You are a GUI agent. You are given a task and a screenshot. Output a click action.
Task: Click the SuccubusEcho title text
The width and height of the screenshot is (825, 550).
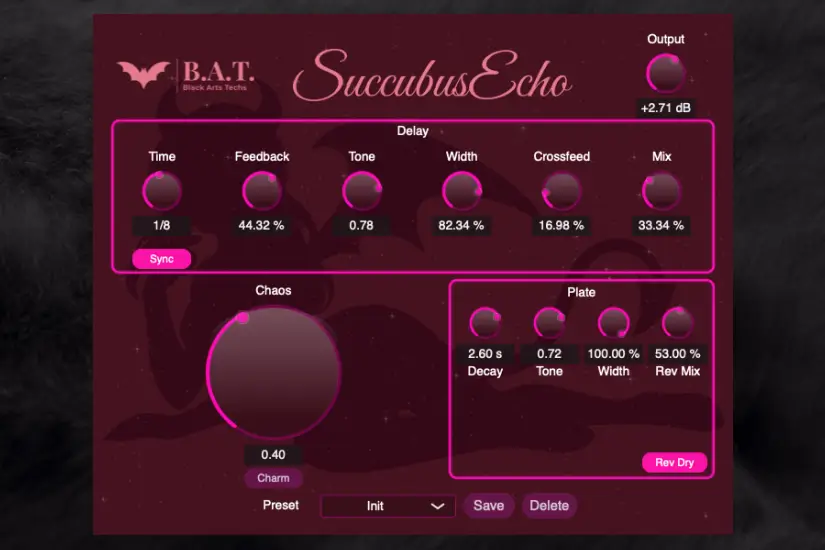click(431, 76)
